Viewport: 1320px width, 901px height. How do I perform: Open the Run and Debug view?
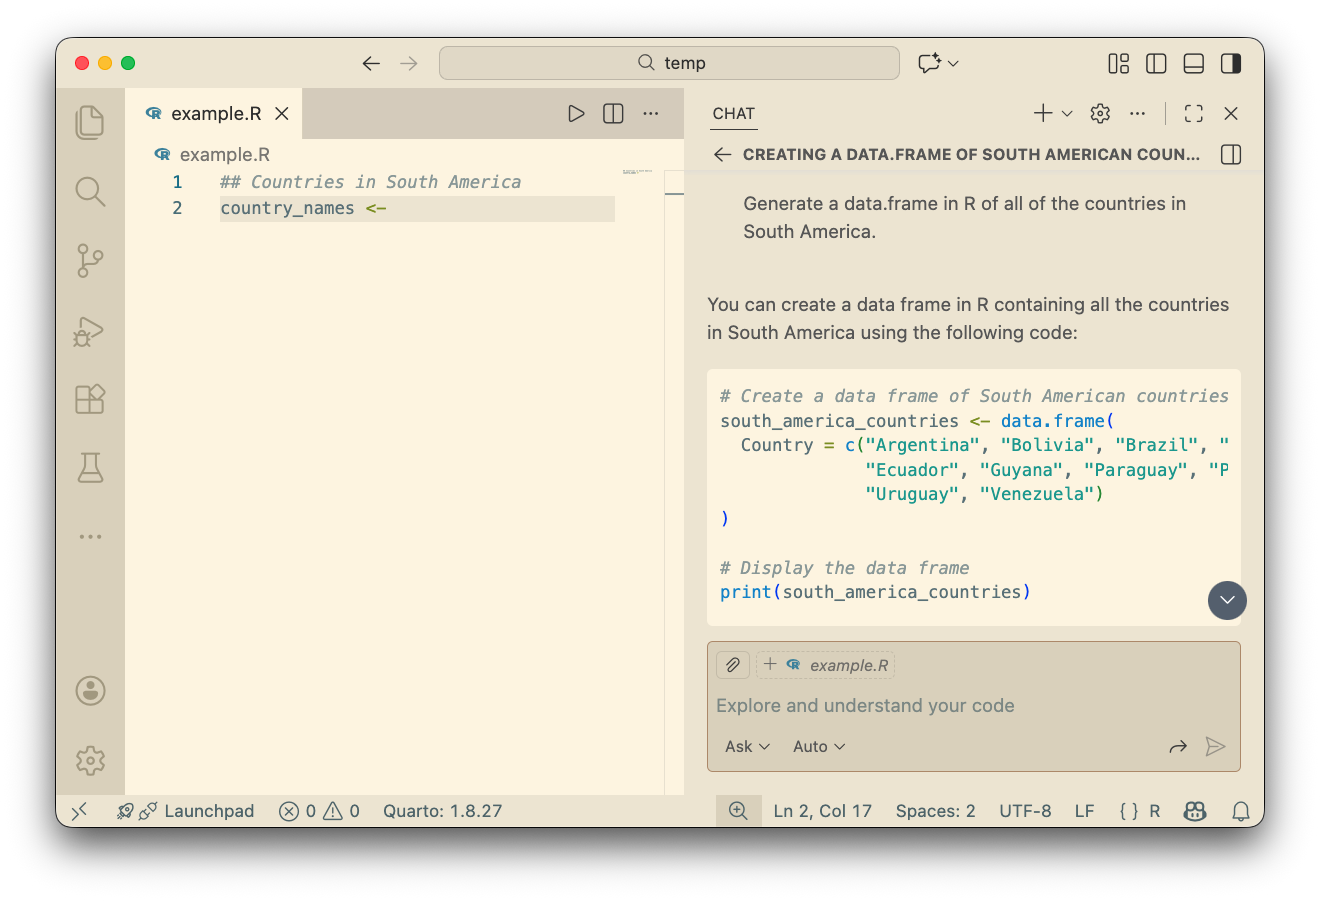pyautogui.click(x=90, y=330)
